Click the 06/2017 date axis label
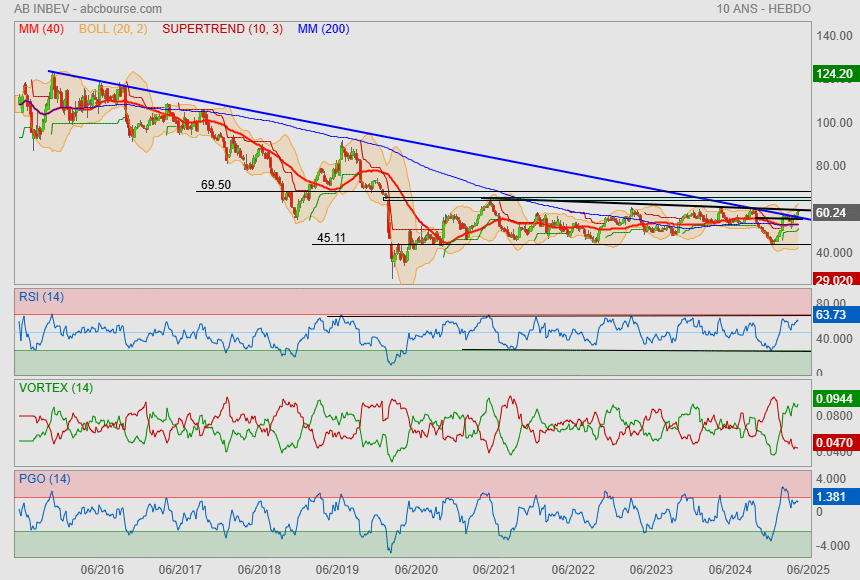 tap(180, 570)
